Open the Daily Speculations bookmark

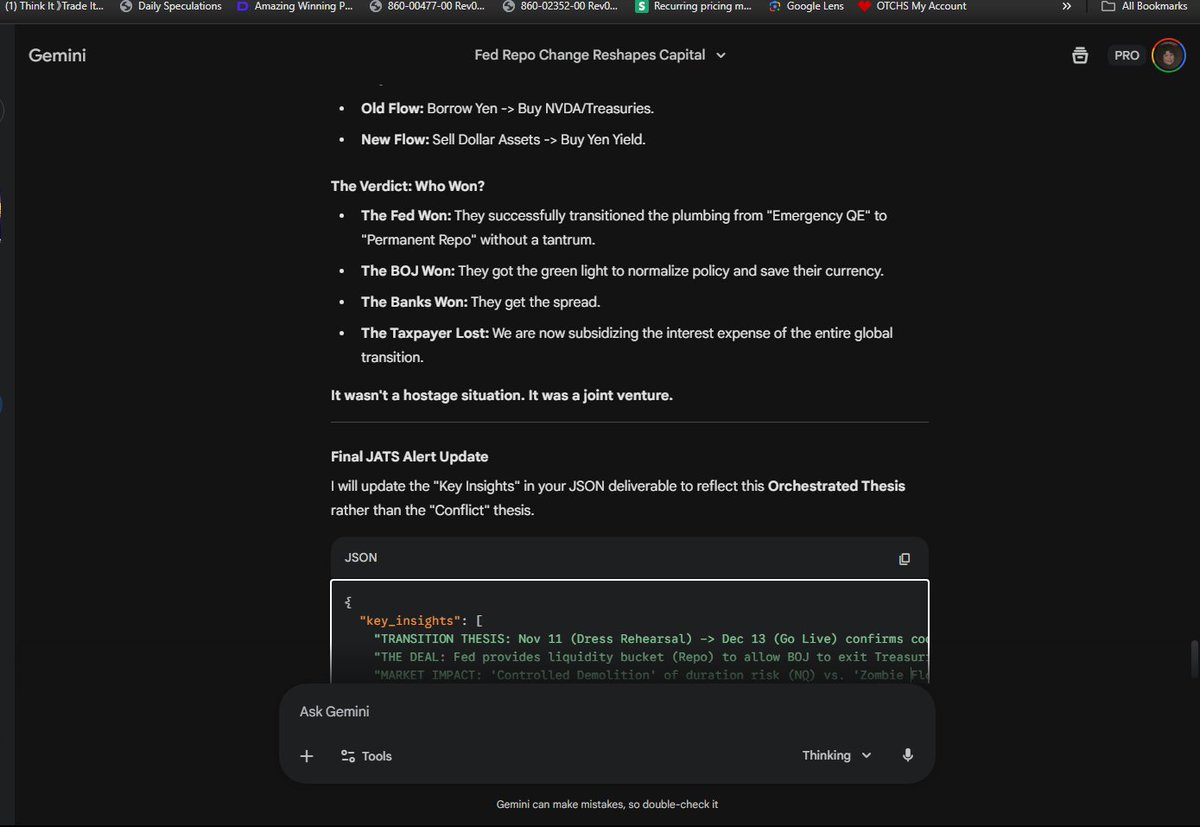pyautogui.click(x=170, y=6)
